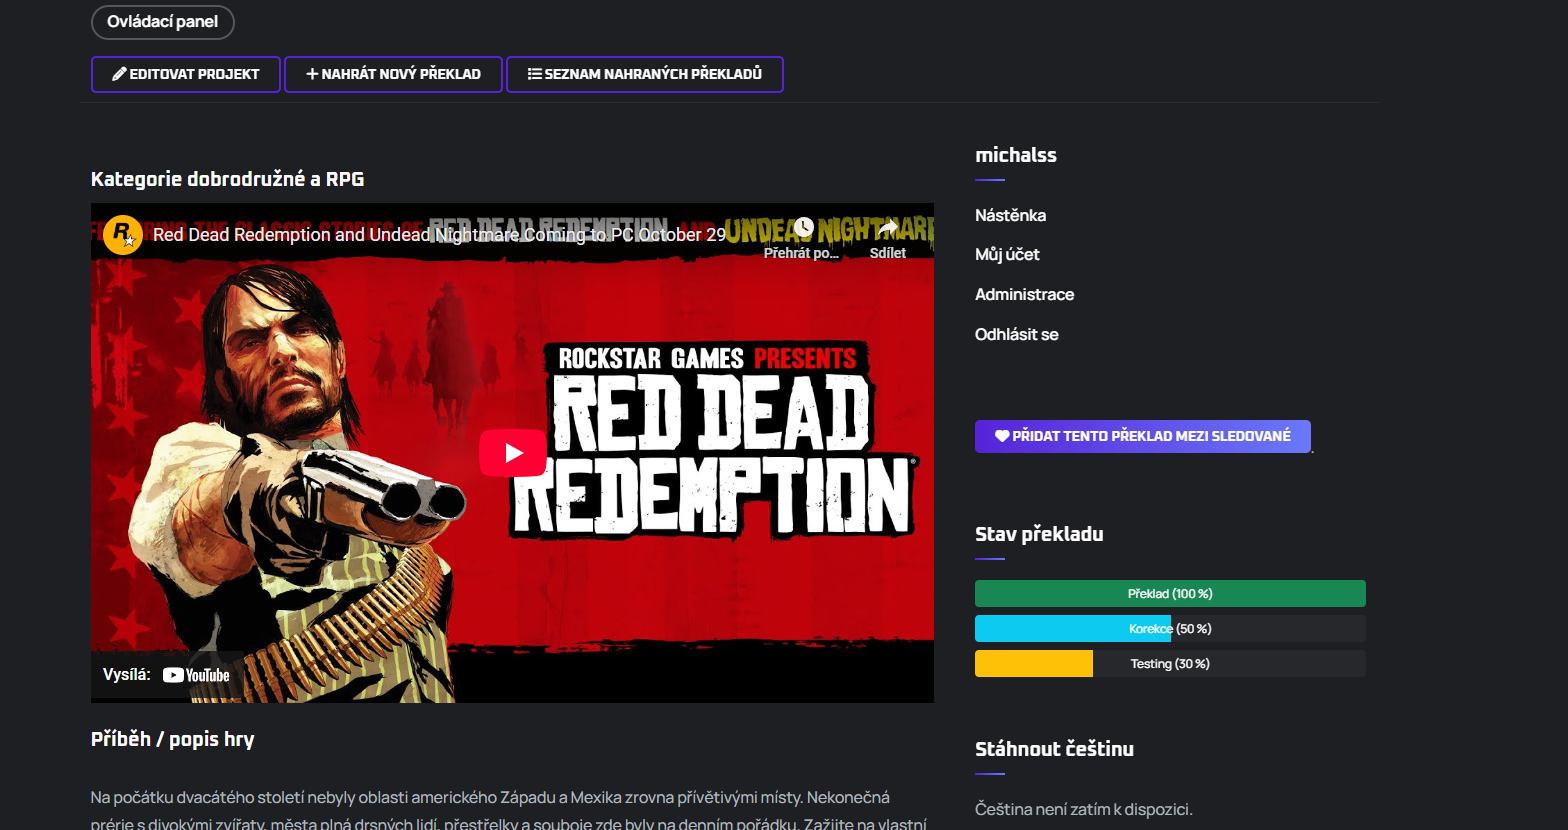
Task: Click the Kategorie dobrodružné a RPG heading
Action: click(227, 179)
